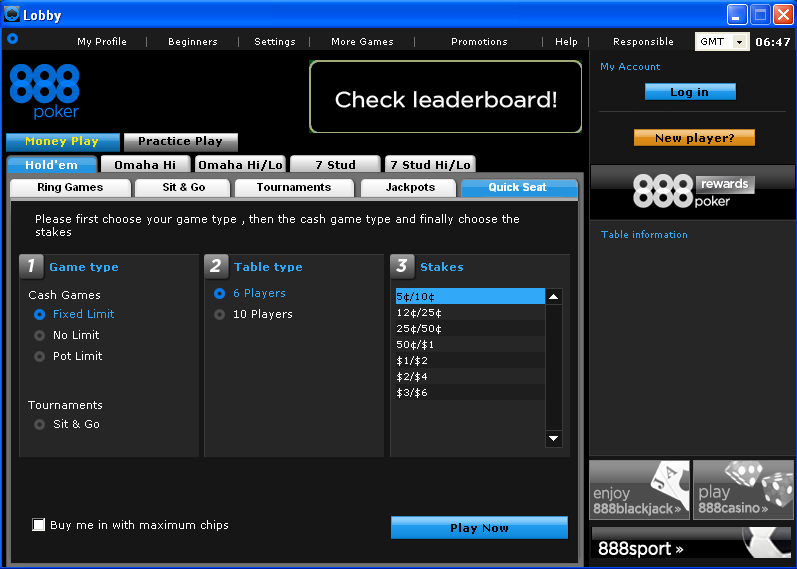797x569 pixels.
Task: Open the 888 rewards poker banner
Action: pyautogui.click(x=693, y=192)
